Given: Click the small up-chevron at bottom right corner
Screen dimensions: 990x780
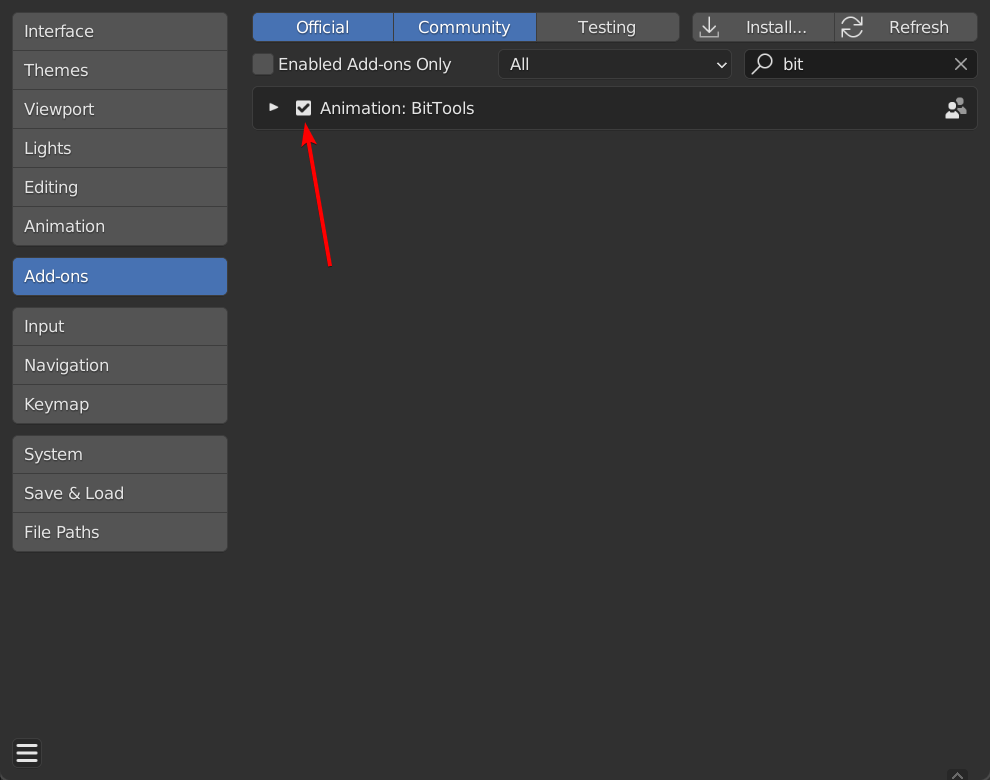Looking at the screenshot, I should (x=957, y=775).
